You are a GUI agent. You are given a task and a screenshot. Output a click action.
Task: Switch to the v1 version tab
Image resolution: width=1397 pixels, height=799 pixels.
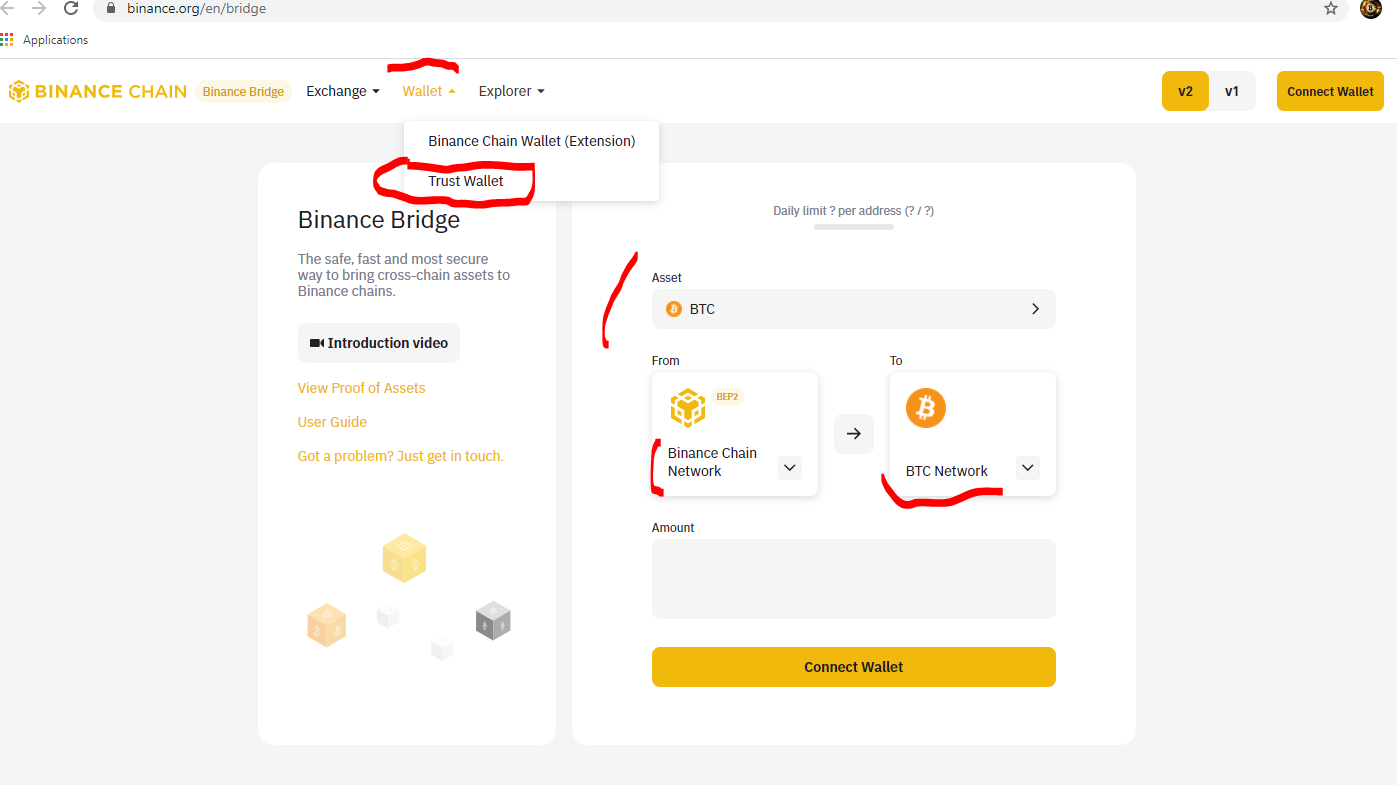(1232, 90)
